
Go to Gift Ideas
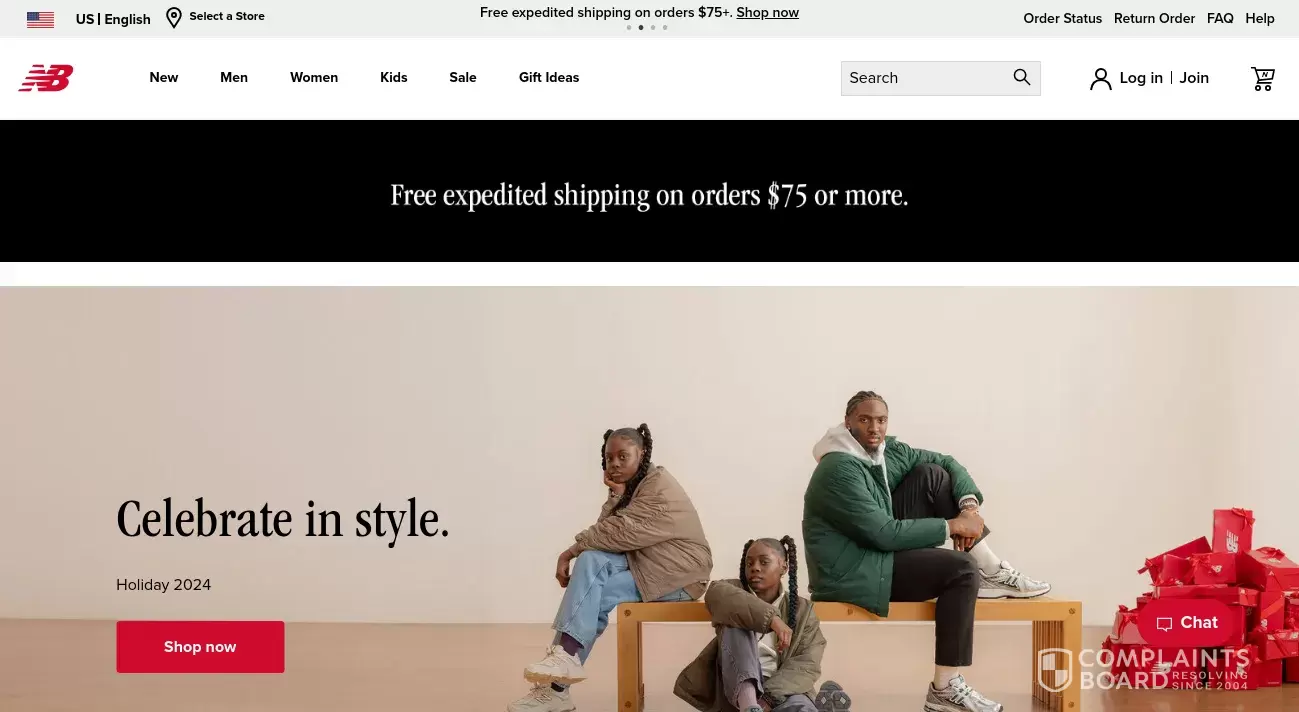coord(549,78)
